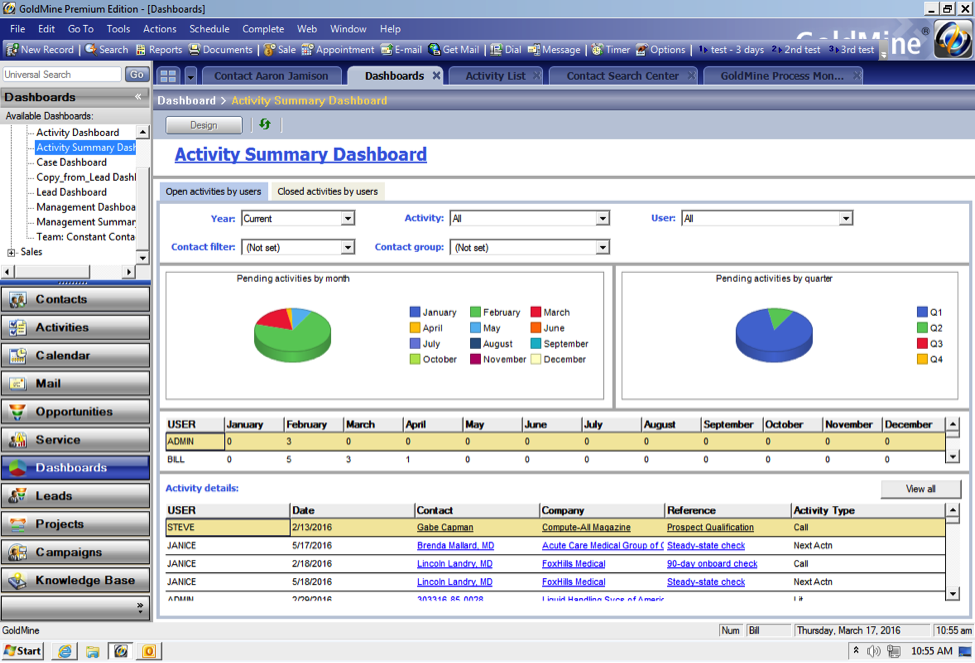
Task: Select the BILL row in user table
Action: click(555, 460)
